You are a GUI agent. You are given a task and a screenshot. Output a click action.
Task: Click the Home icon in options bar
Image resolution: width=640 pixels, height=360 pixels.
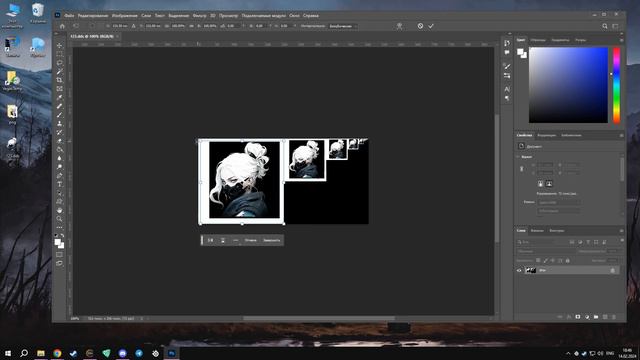62,26
